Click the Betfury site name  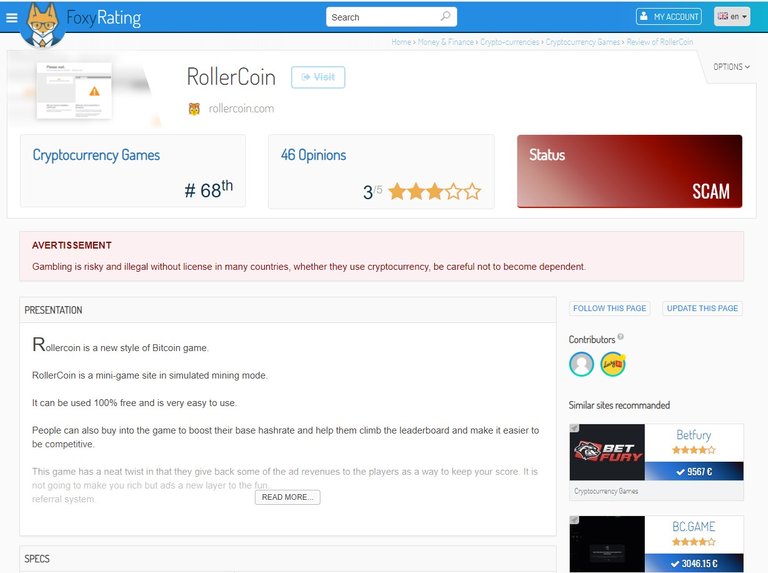(694, 435)
